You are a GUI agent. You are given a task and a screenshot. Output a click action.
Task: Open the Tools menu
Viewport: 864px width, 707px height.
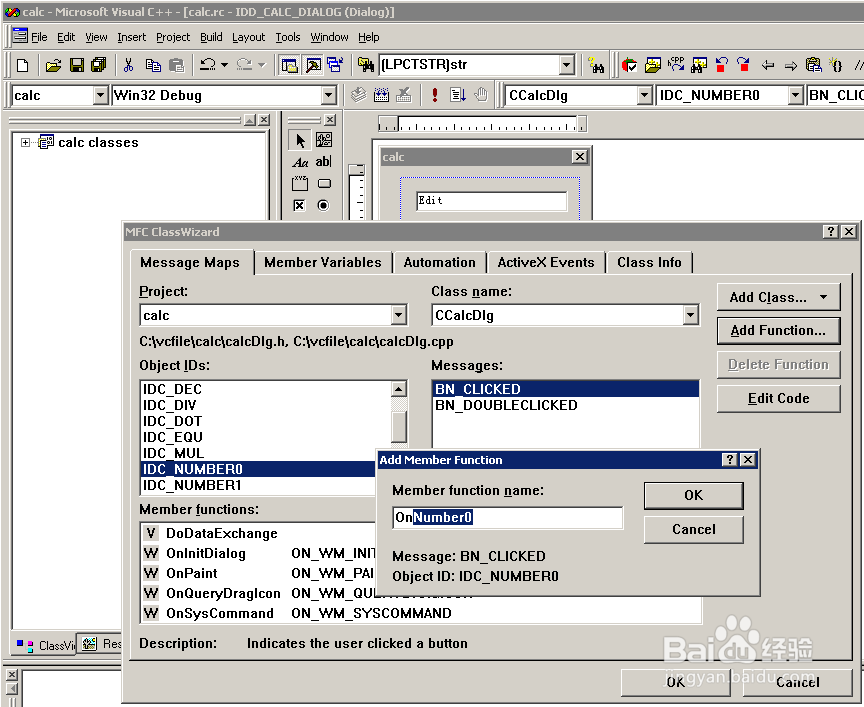(288, 37)
